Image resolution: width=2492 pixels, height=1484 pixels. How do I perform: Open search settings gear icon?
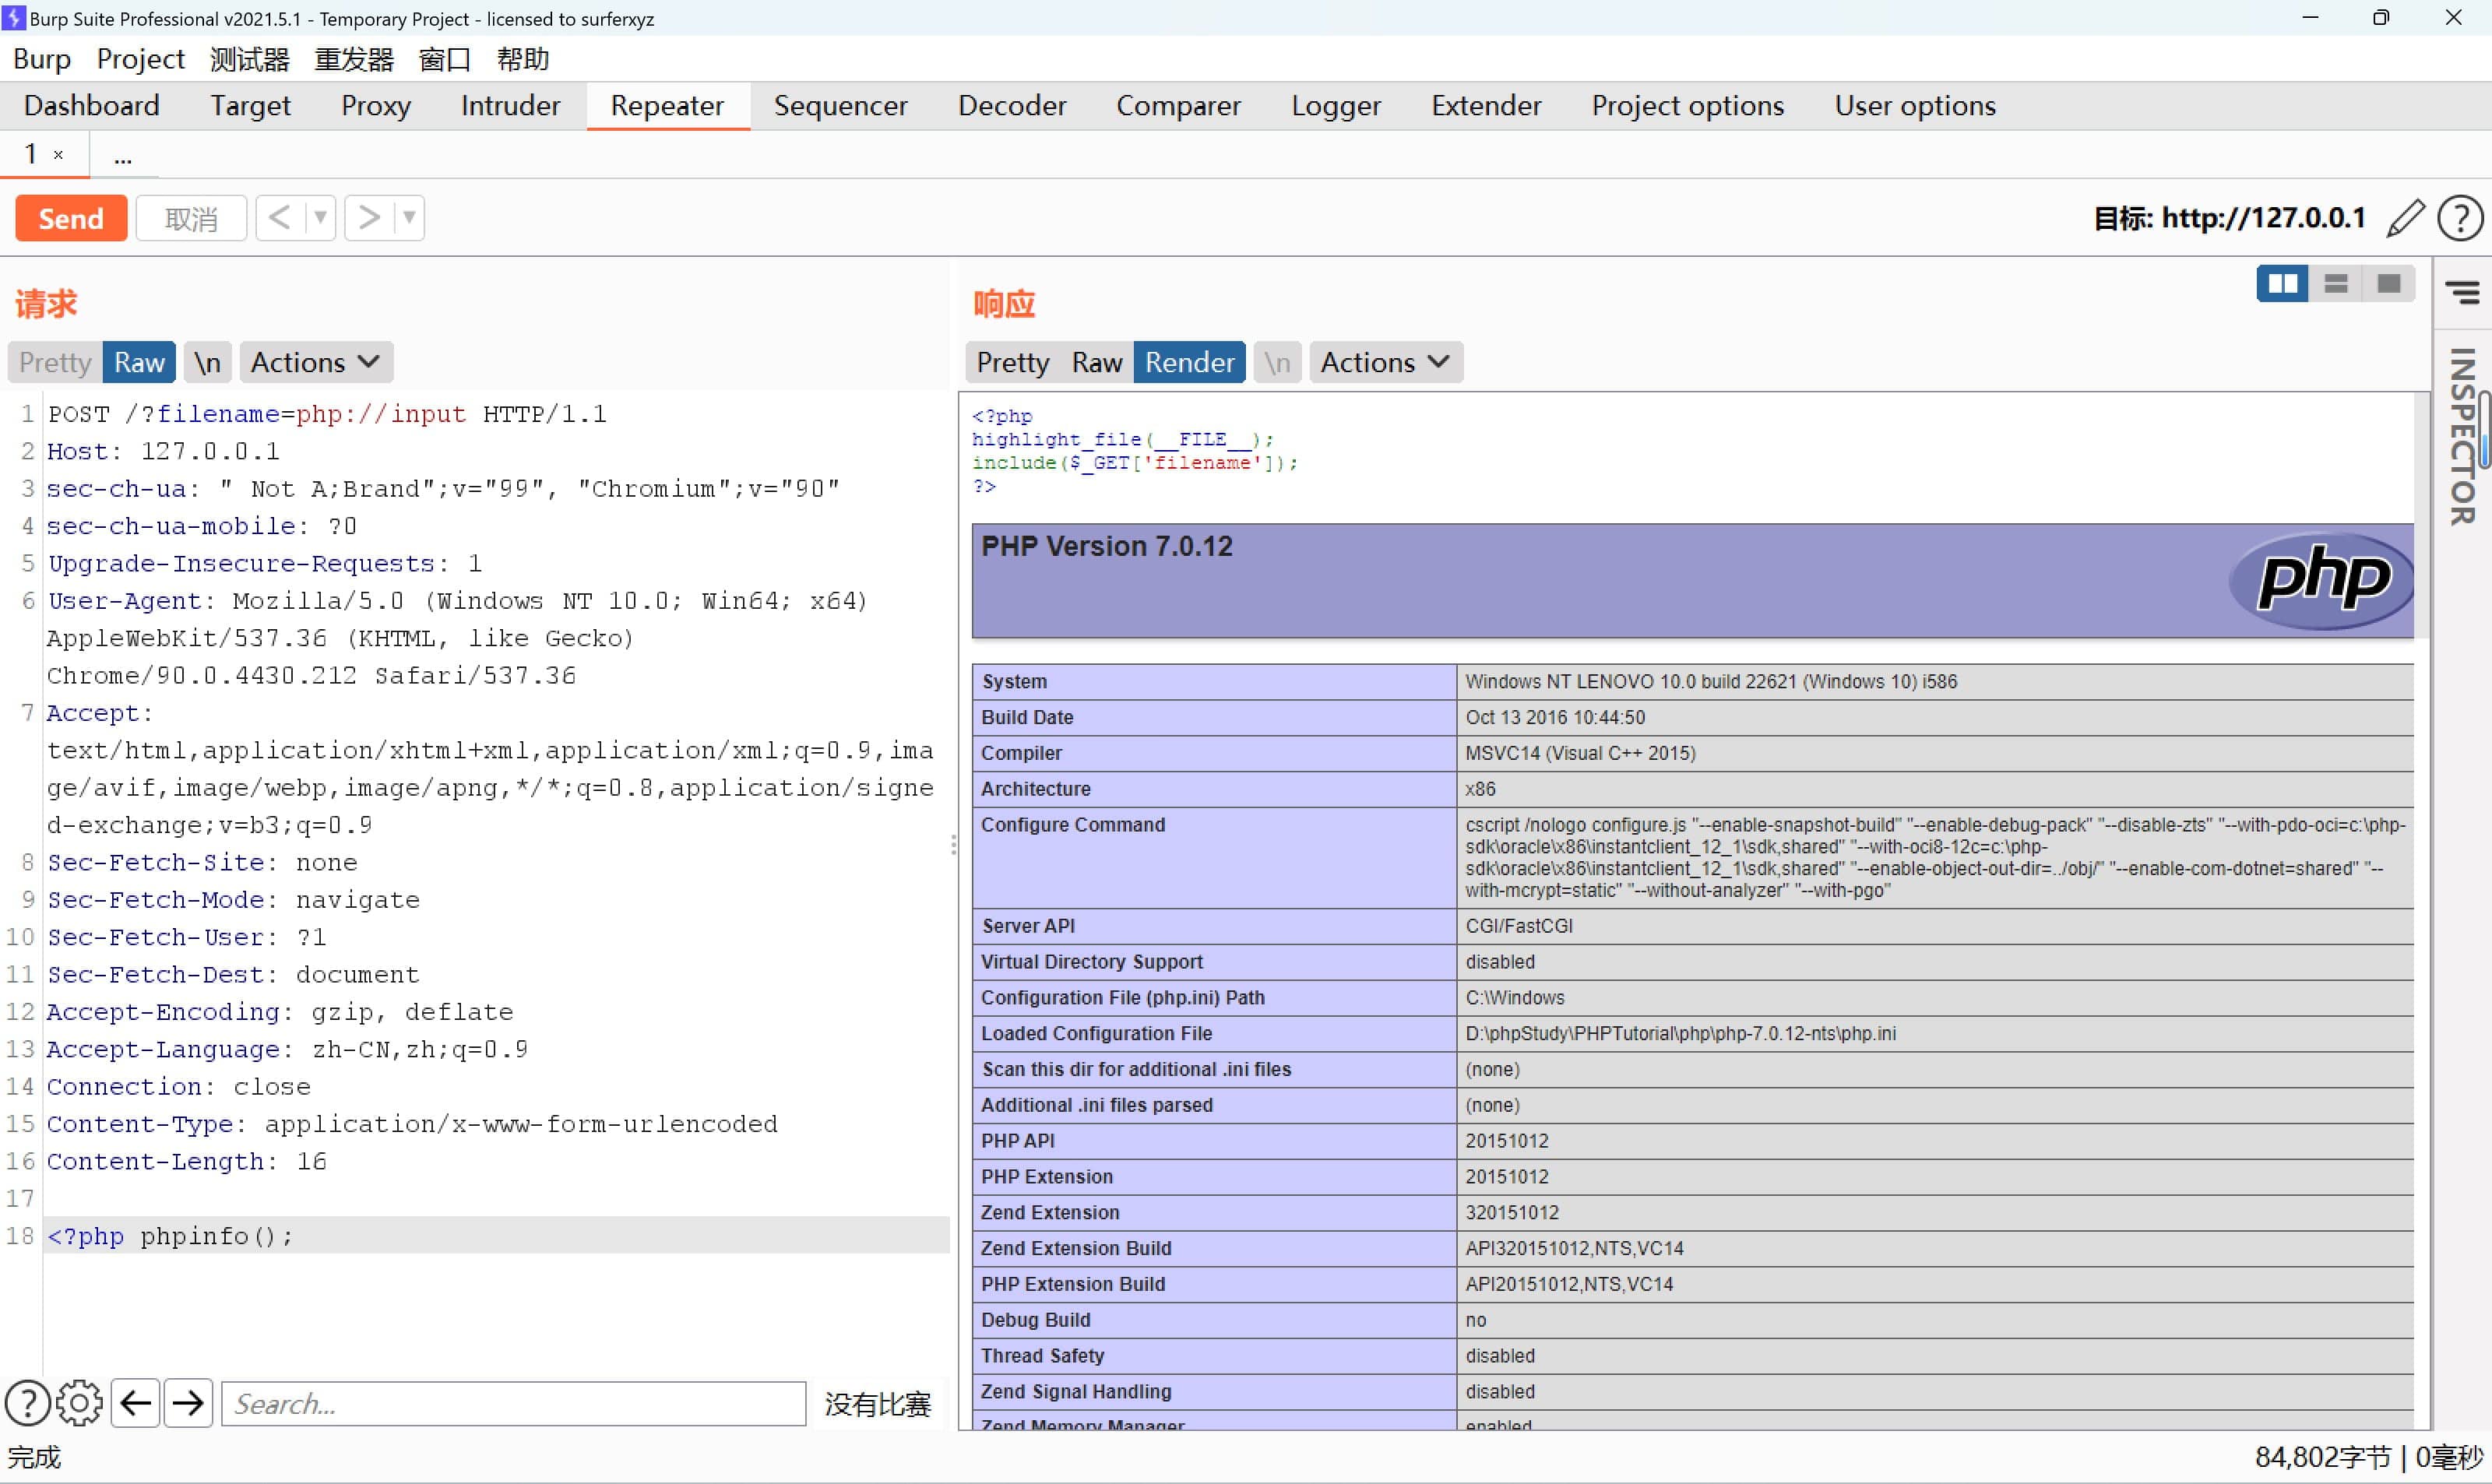[x=79, y=1403]
